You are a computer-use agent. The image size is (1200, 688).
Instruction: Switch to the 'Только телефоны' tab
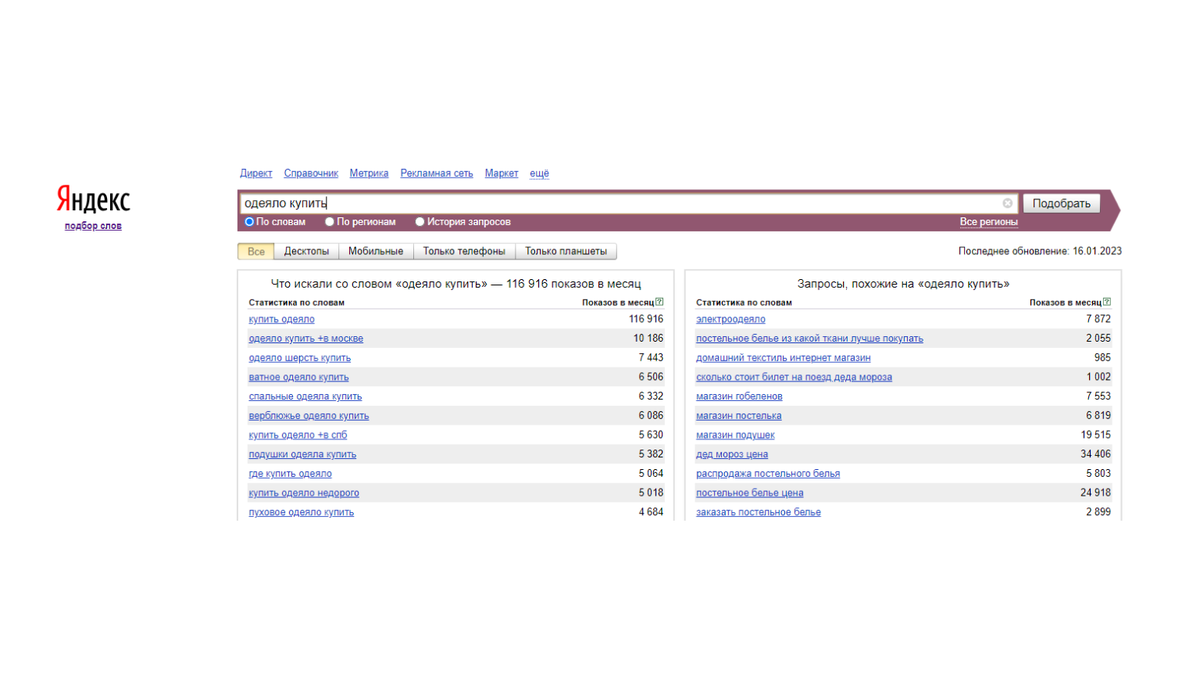464,251
